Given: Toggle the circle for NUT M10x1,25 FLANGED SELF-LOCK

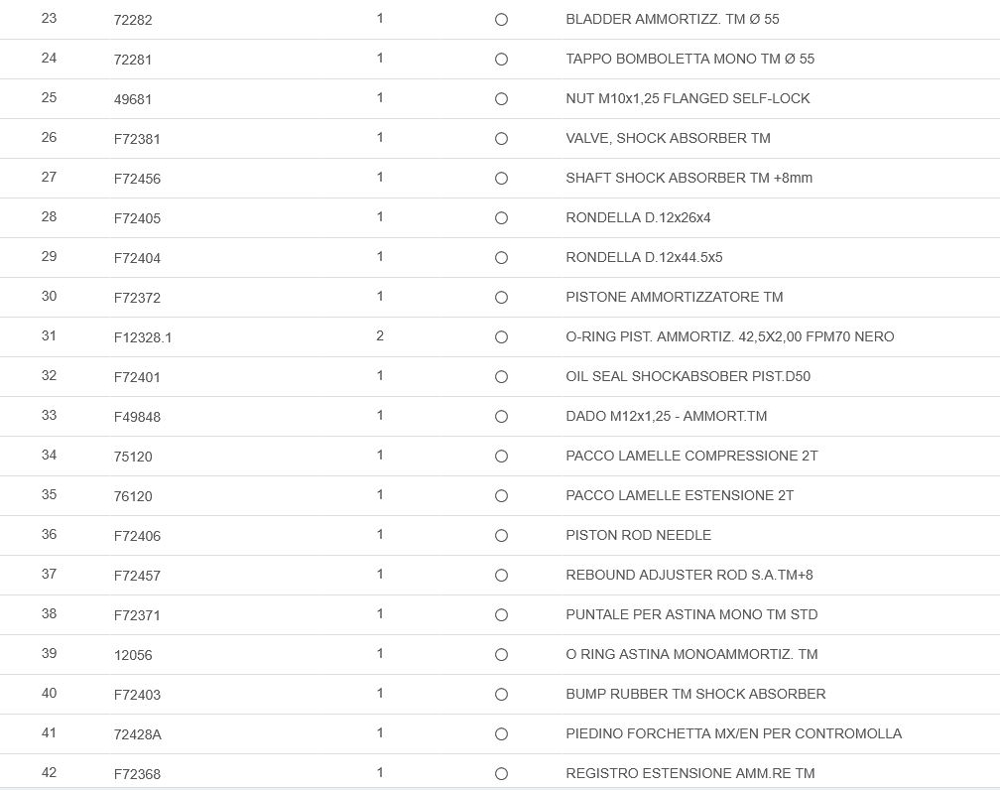Looking at the screenshot, I should pos(501,99).
